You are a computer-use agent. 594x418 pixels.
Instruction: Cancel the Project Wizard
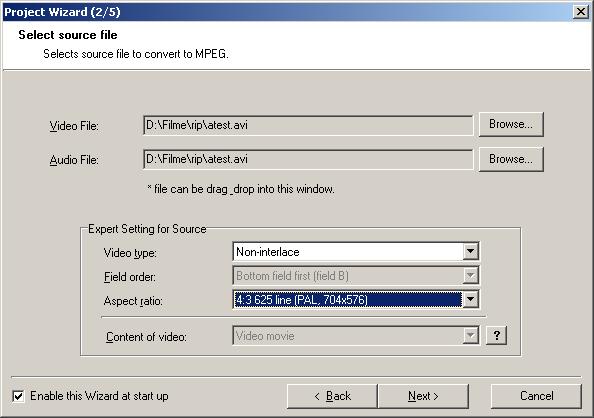pos(536,396)
